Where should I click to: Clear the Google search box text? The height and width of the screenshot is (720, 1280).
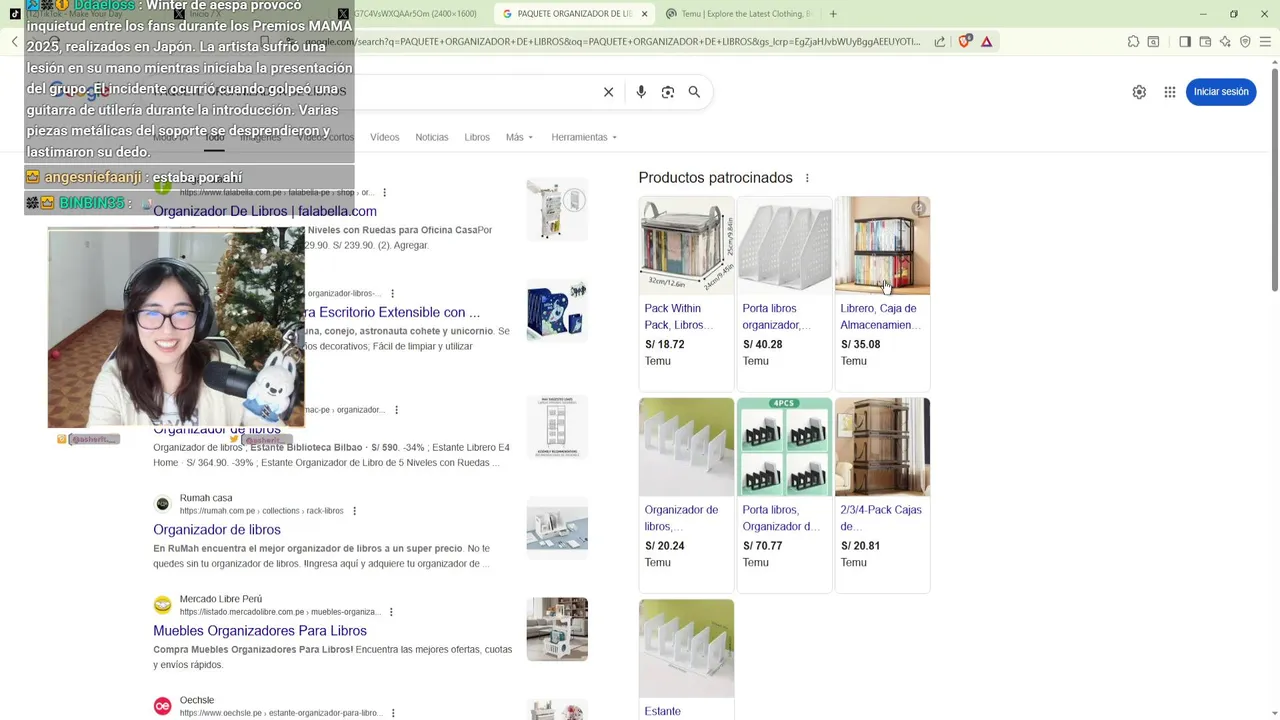(608, 92)
